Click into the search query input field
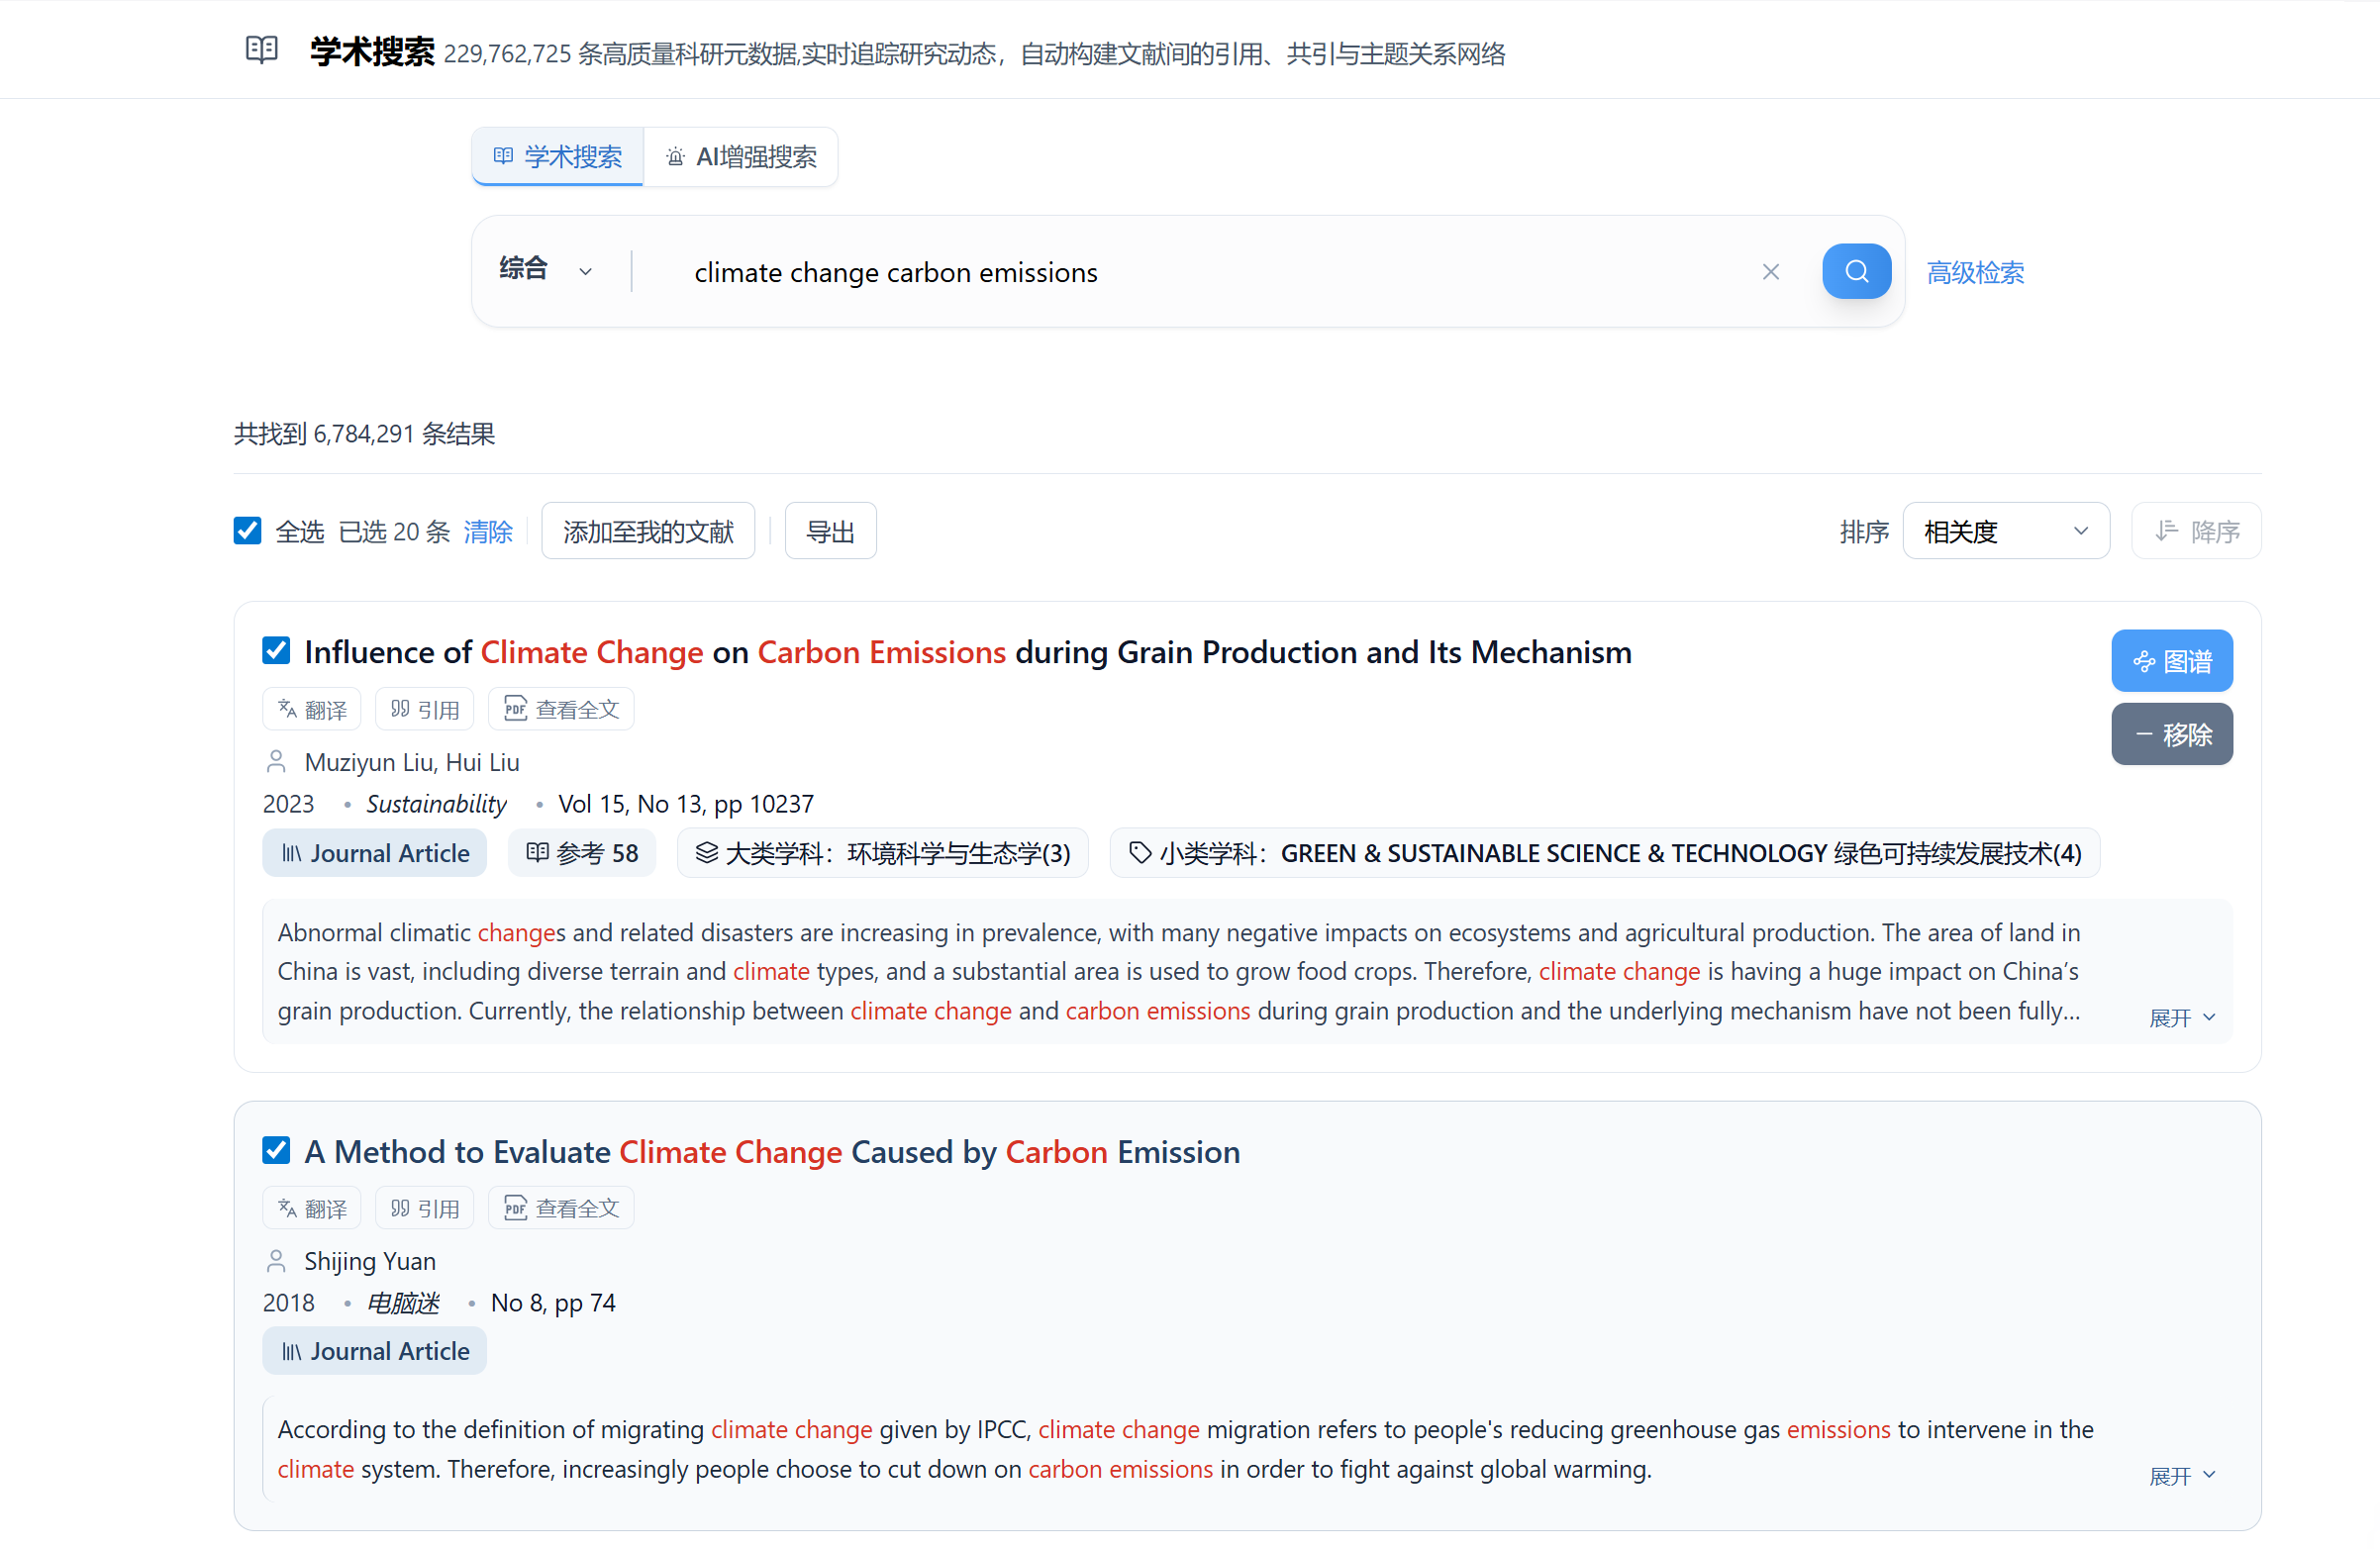This screenshot has height=1549, width=2380. (1200, 272)
